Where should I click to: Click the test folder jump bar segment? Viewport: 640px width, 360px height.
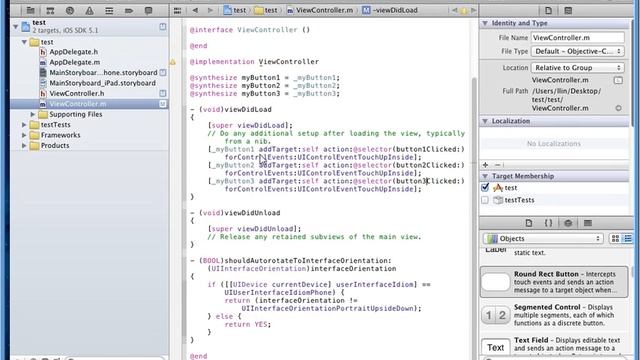266,10
